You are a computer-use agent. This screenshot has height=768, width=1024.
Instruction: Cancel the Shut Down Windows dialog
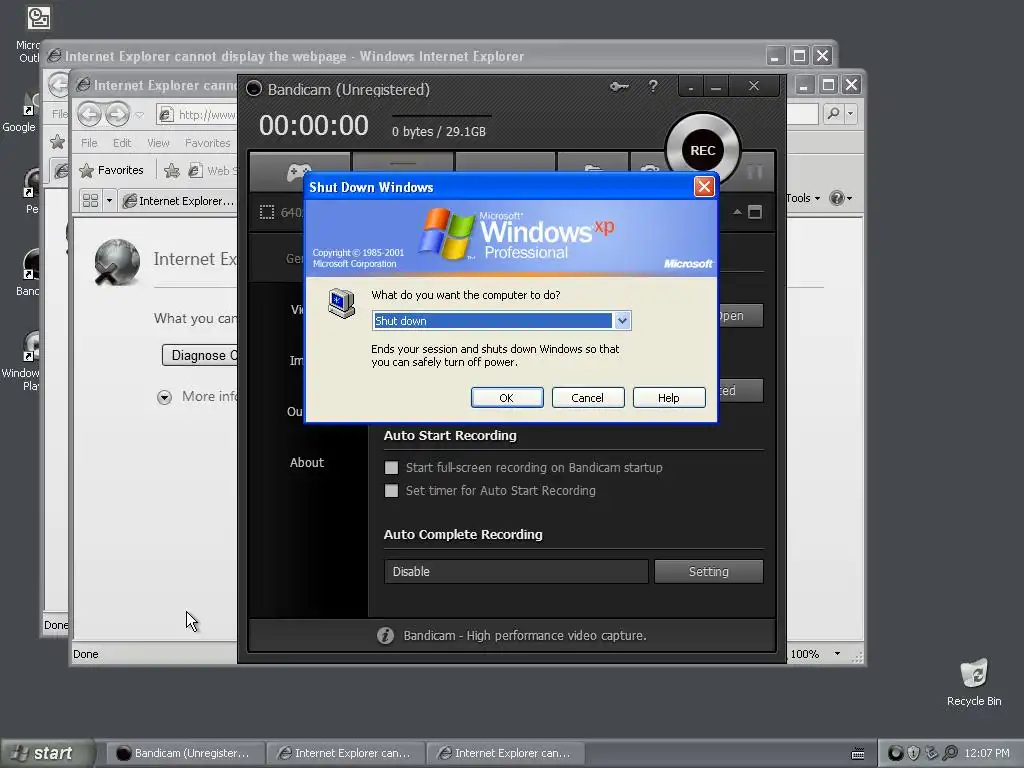[588, 398]
